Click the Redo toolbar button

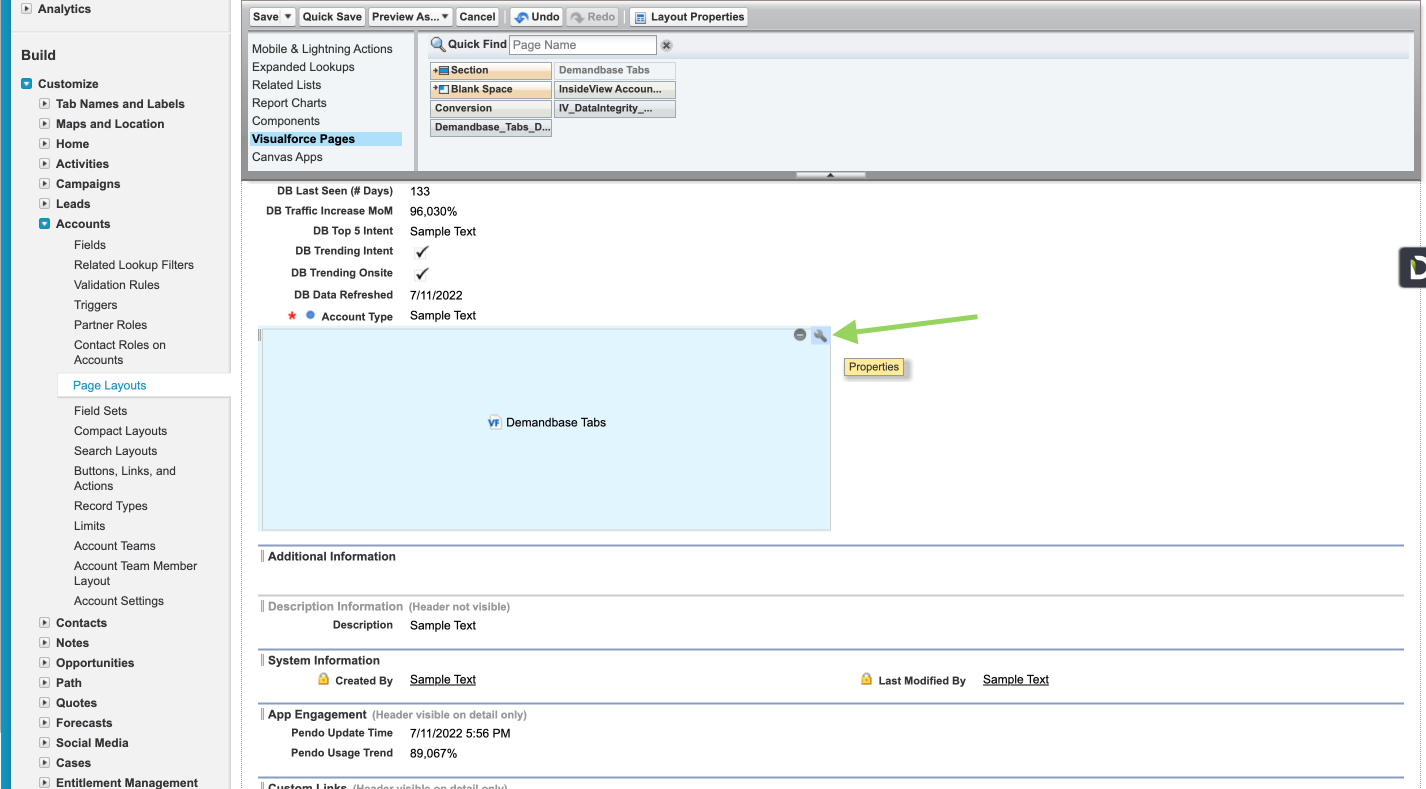coord(593,17)
